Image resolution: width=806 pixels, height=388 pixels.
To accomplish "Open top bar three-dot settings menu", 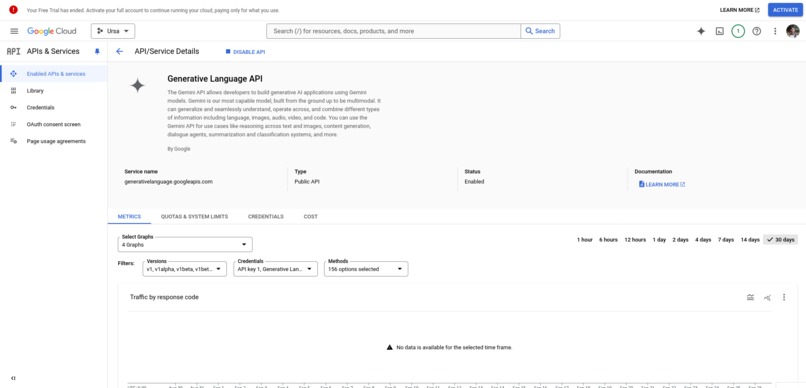I will (x=775, y=31).
